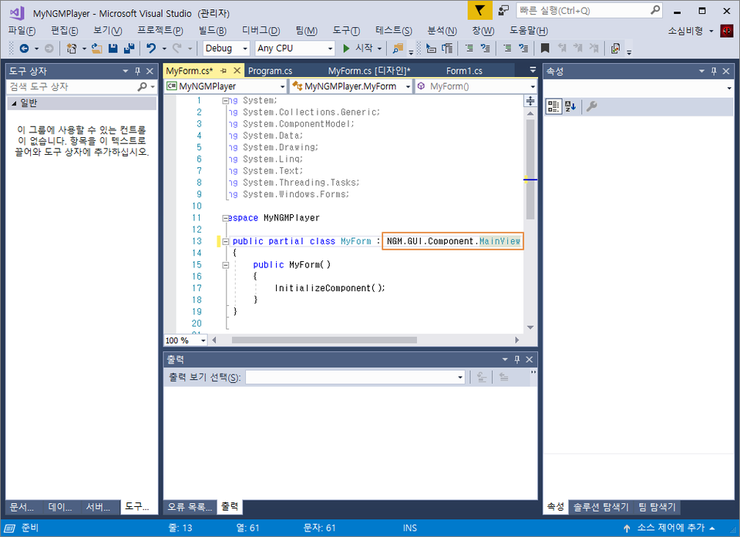Open Find in Files toolbar icon
Viewport: 740px width, 537px height.
click(x=398, y=48)
